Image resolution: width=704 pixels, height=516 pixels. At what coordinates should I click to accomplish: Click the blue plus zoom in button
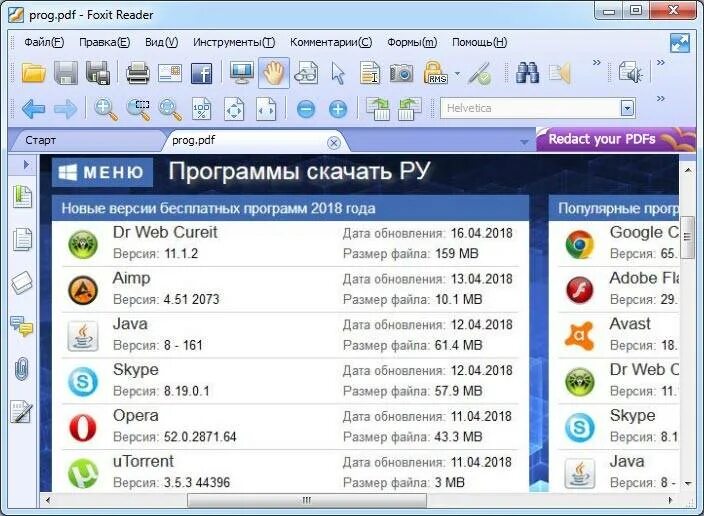(x=338, y=109)
